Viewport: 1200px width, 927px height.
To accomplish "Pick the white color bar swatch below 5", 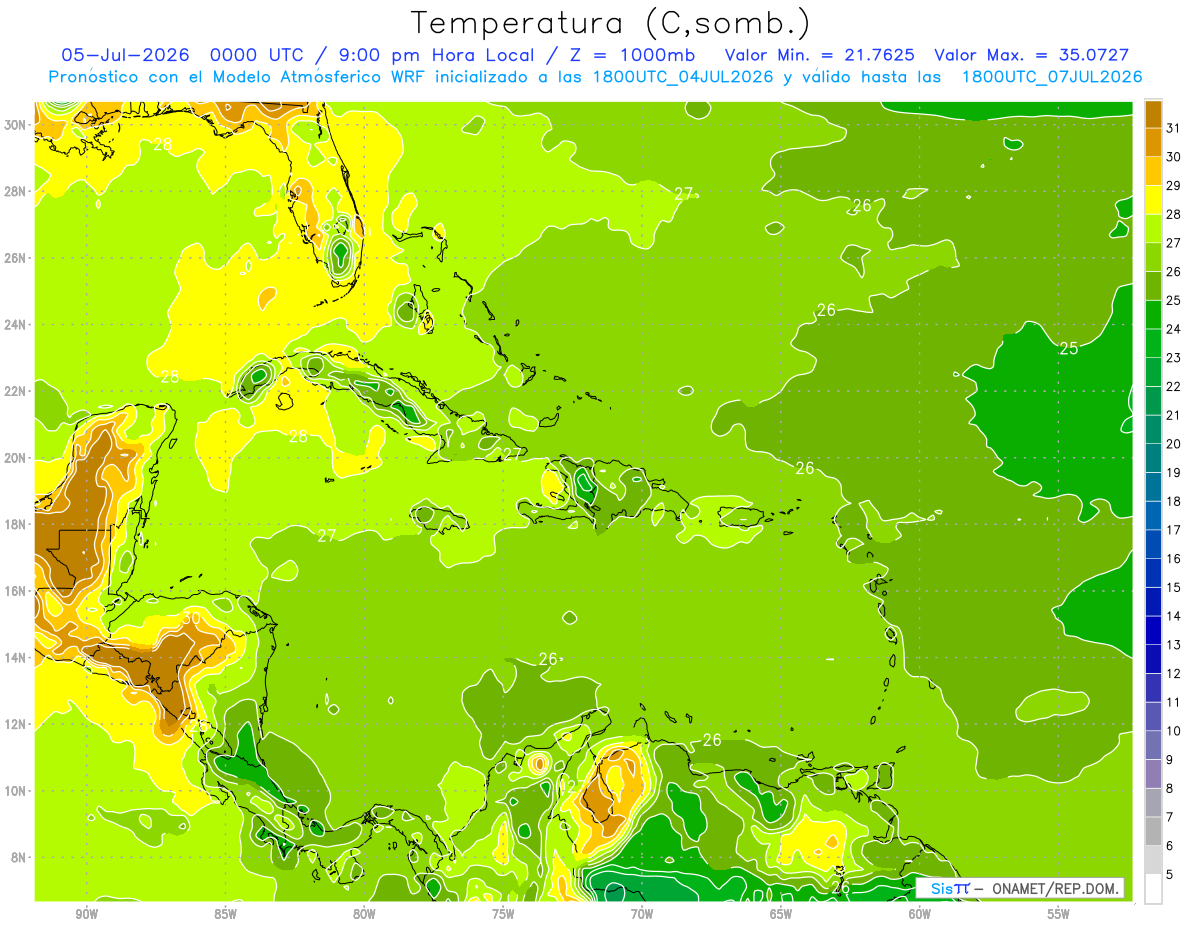I will tap(1153, 889).
